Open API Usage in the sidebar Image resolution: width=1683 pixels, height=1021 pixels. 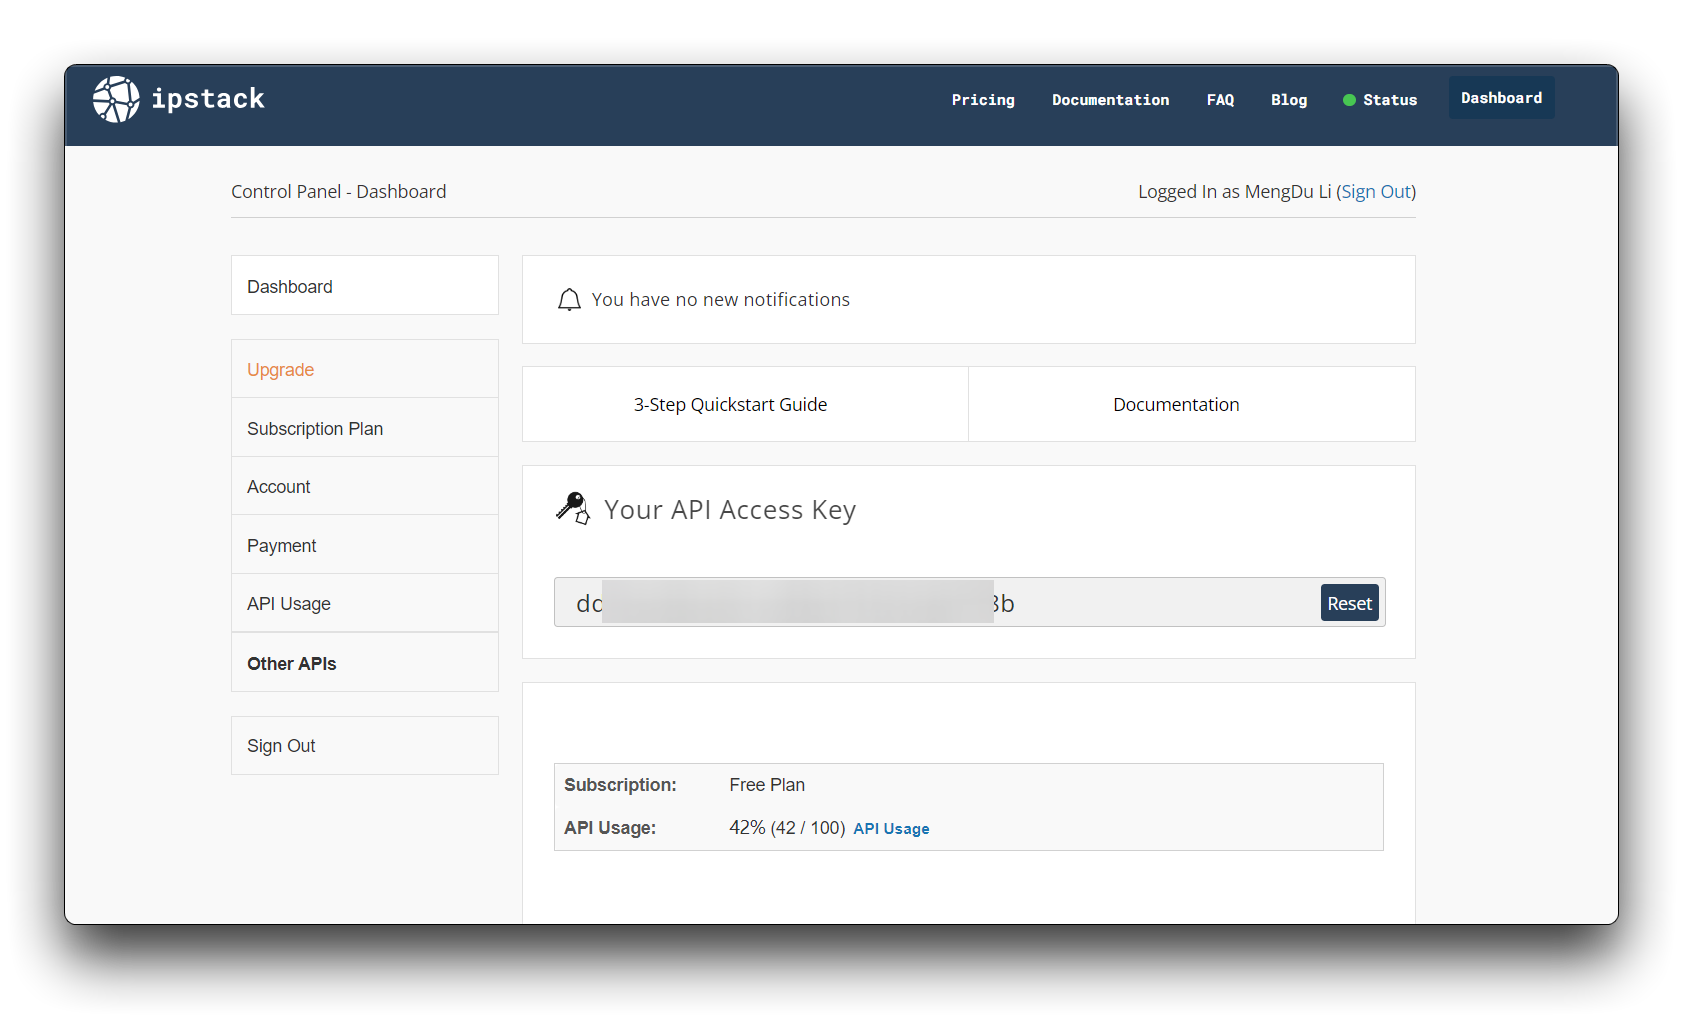point(365,604)
